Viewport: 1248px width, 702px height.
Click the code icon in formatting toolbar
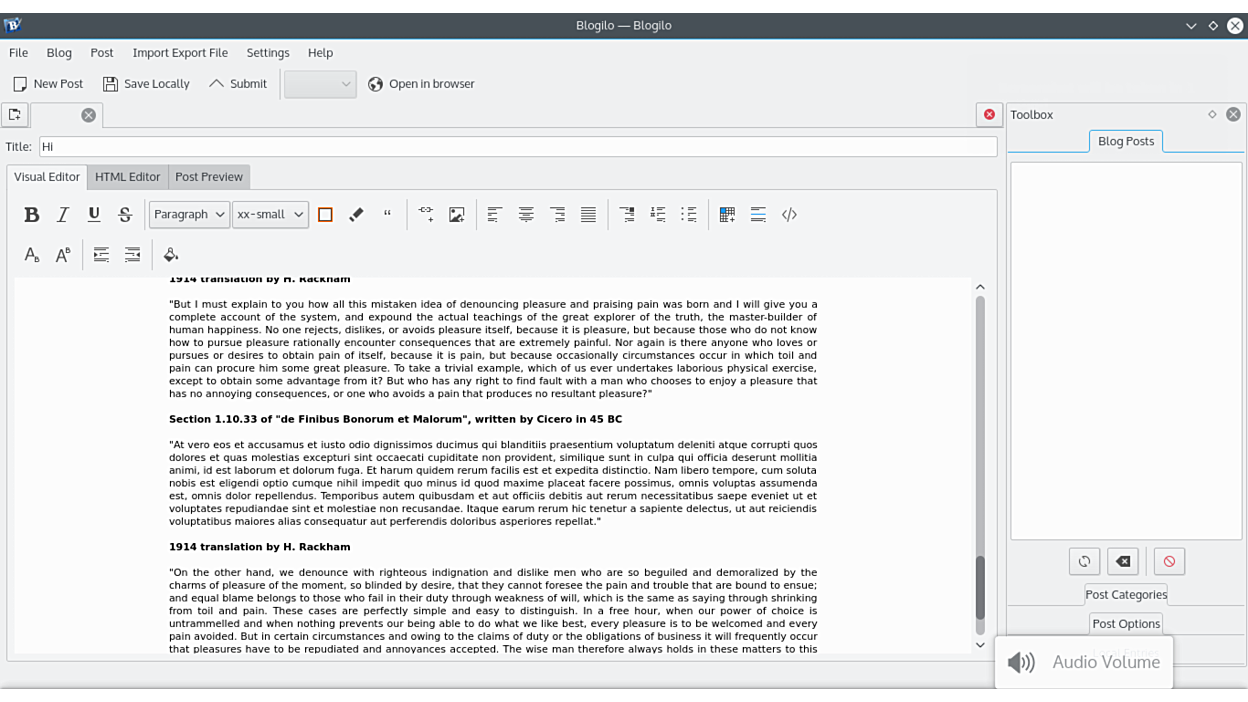[789, 214]
